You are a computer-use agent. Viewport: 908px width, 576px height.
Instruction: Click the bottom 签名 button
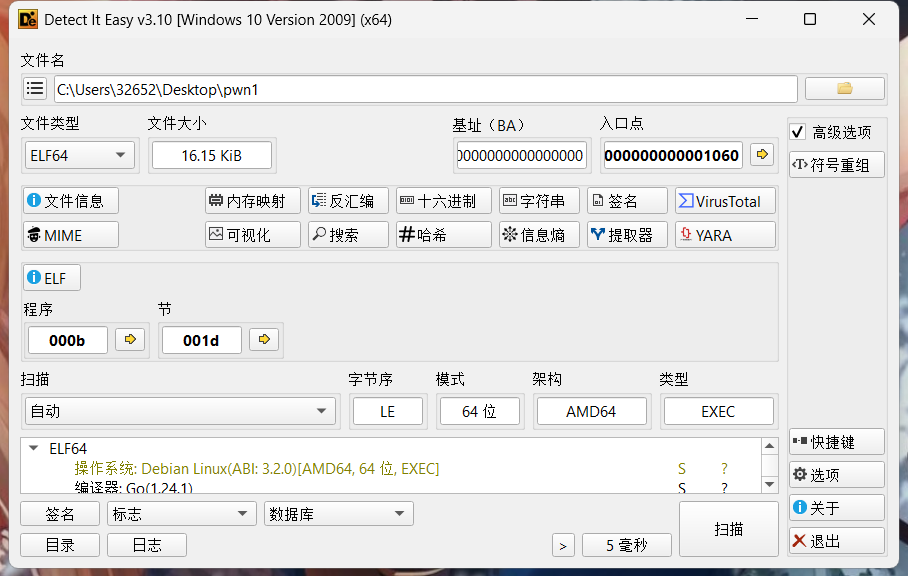coord(60,513)
